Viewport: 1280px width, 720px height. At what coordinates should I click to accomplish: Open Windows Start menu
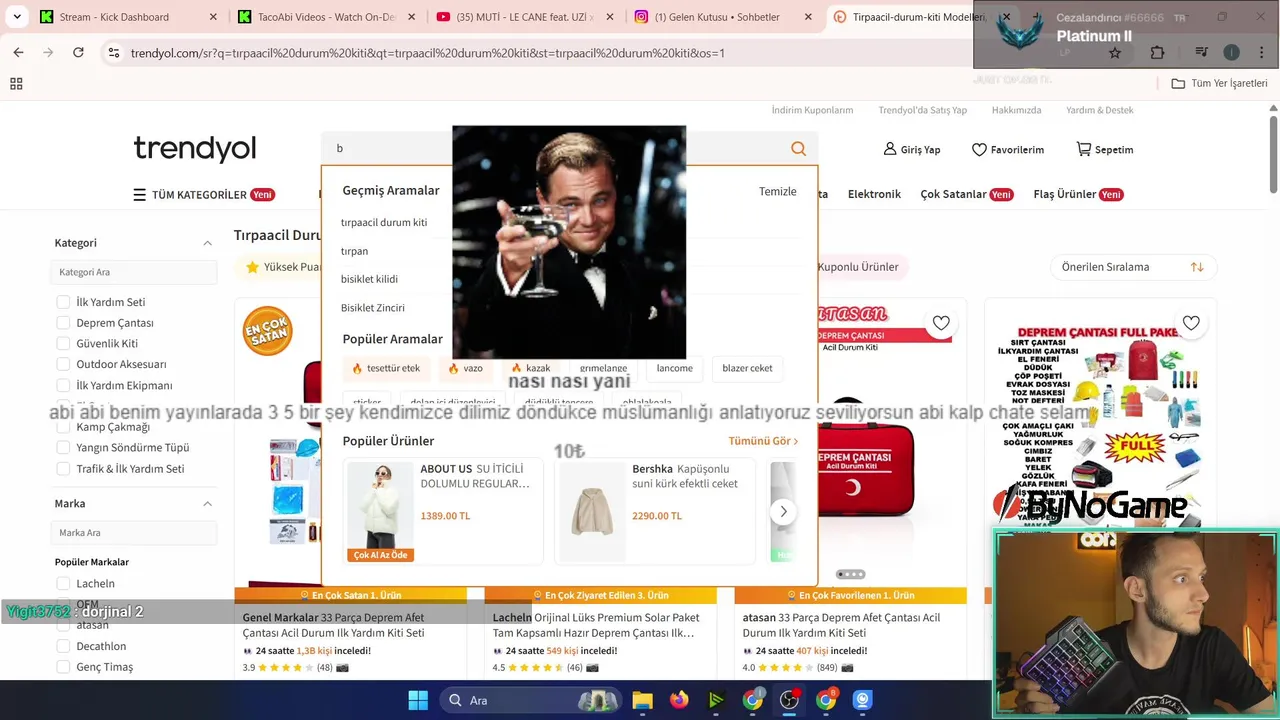coord(418,700)
